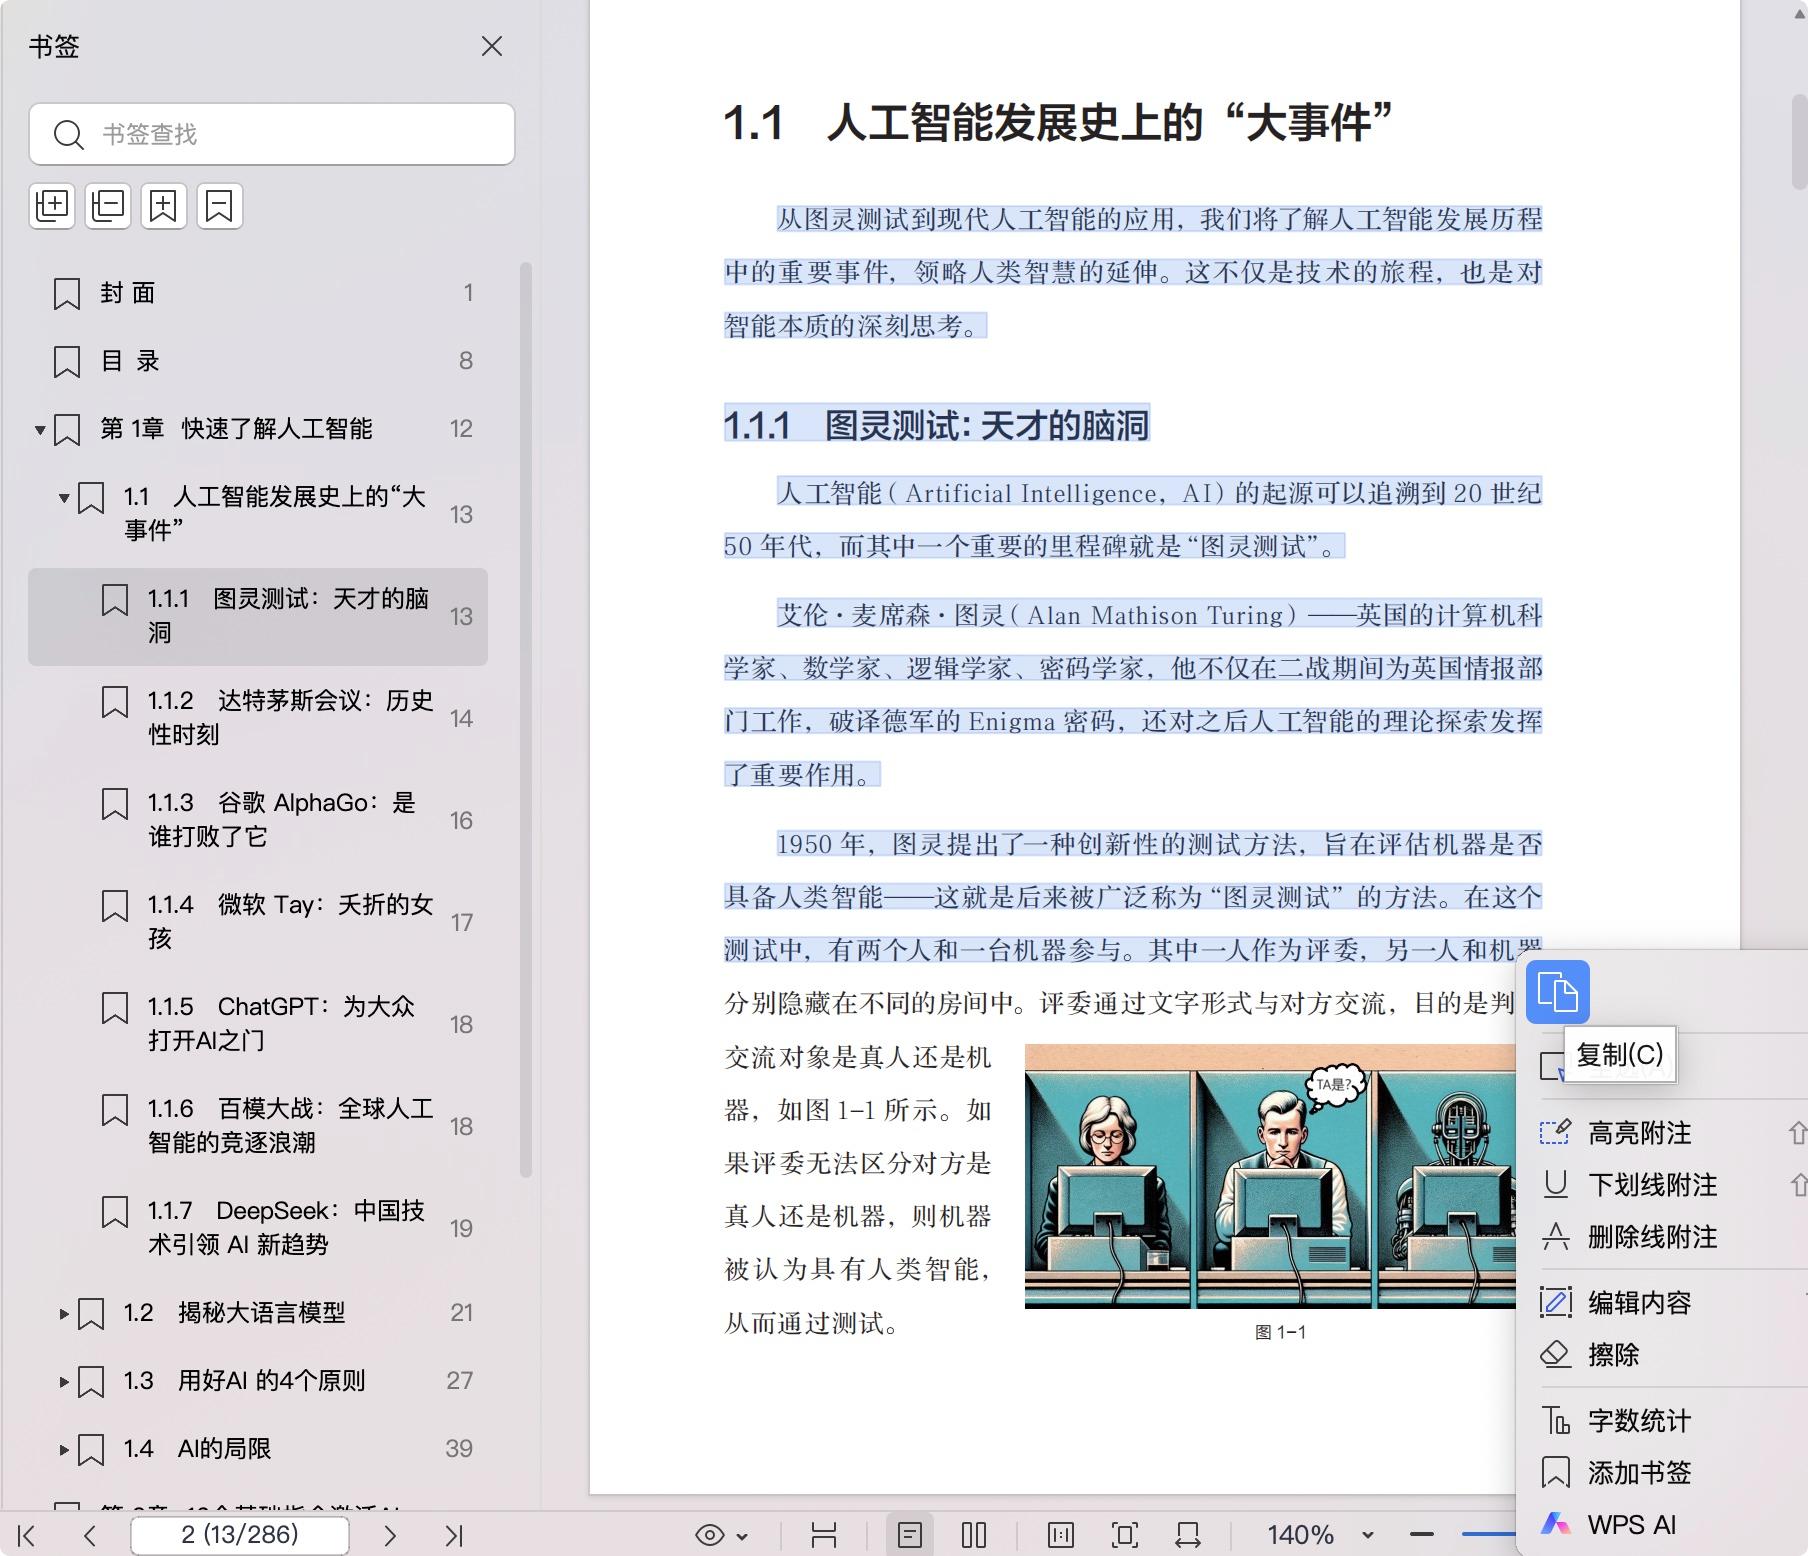Select single page layout
This screenshot has width=1808, height=1556.
tap(910, 1535)
